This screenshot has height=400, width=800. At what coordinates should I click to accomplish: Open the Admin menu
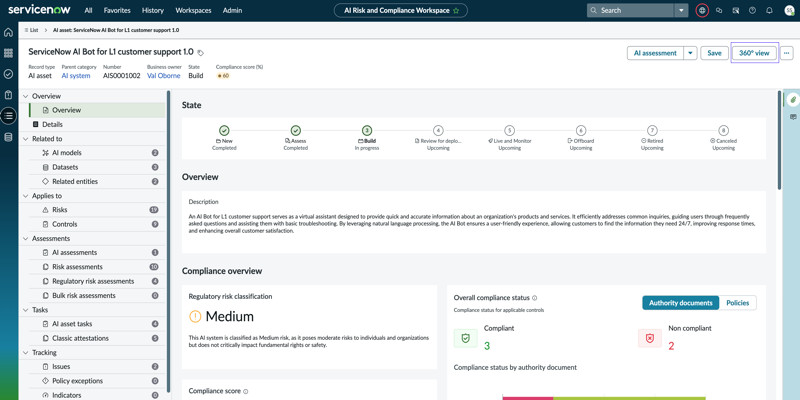point(233,10)
